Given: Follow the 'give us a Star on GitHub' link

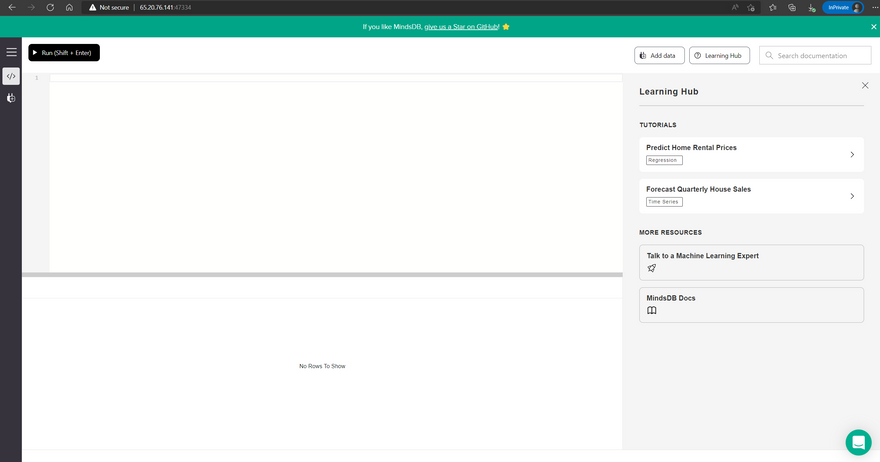Looking at the screenshot, I should [461, 27].
